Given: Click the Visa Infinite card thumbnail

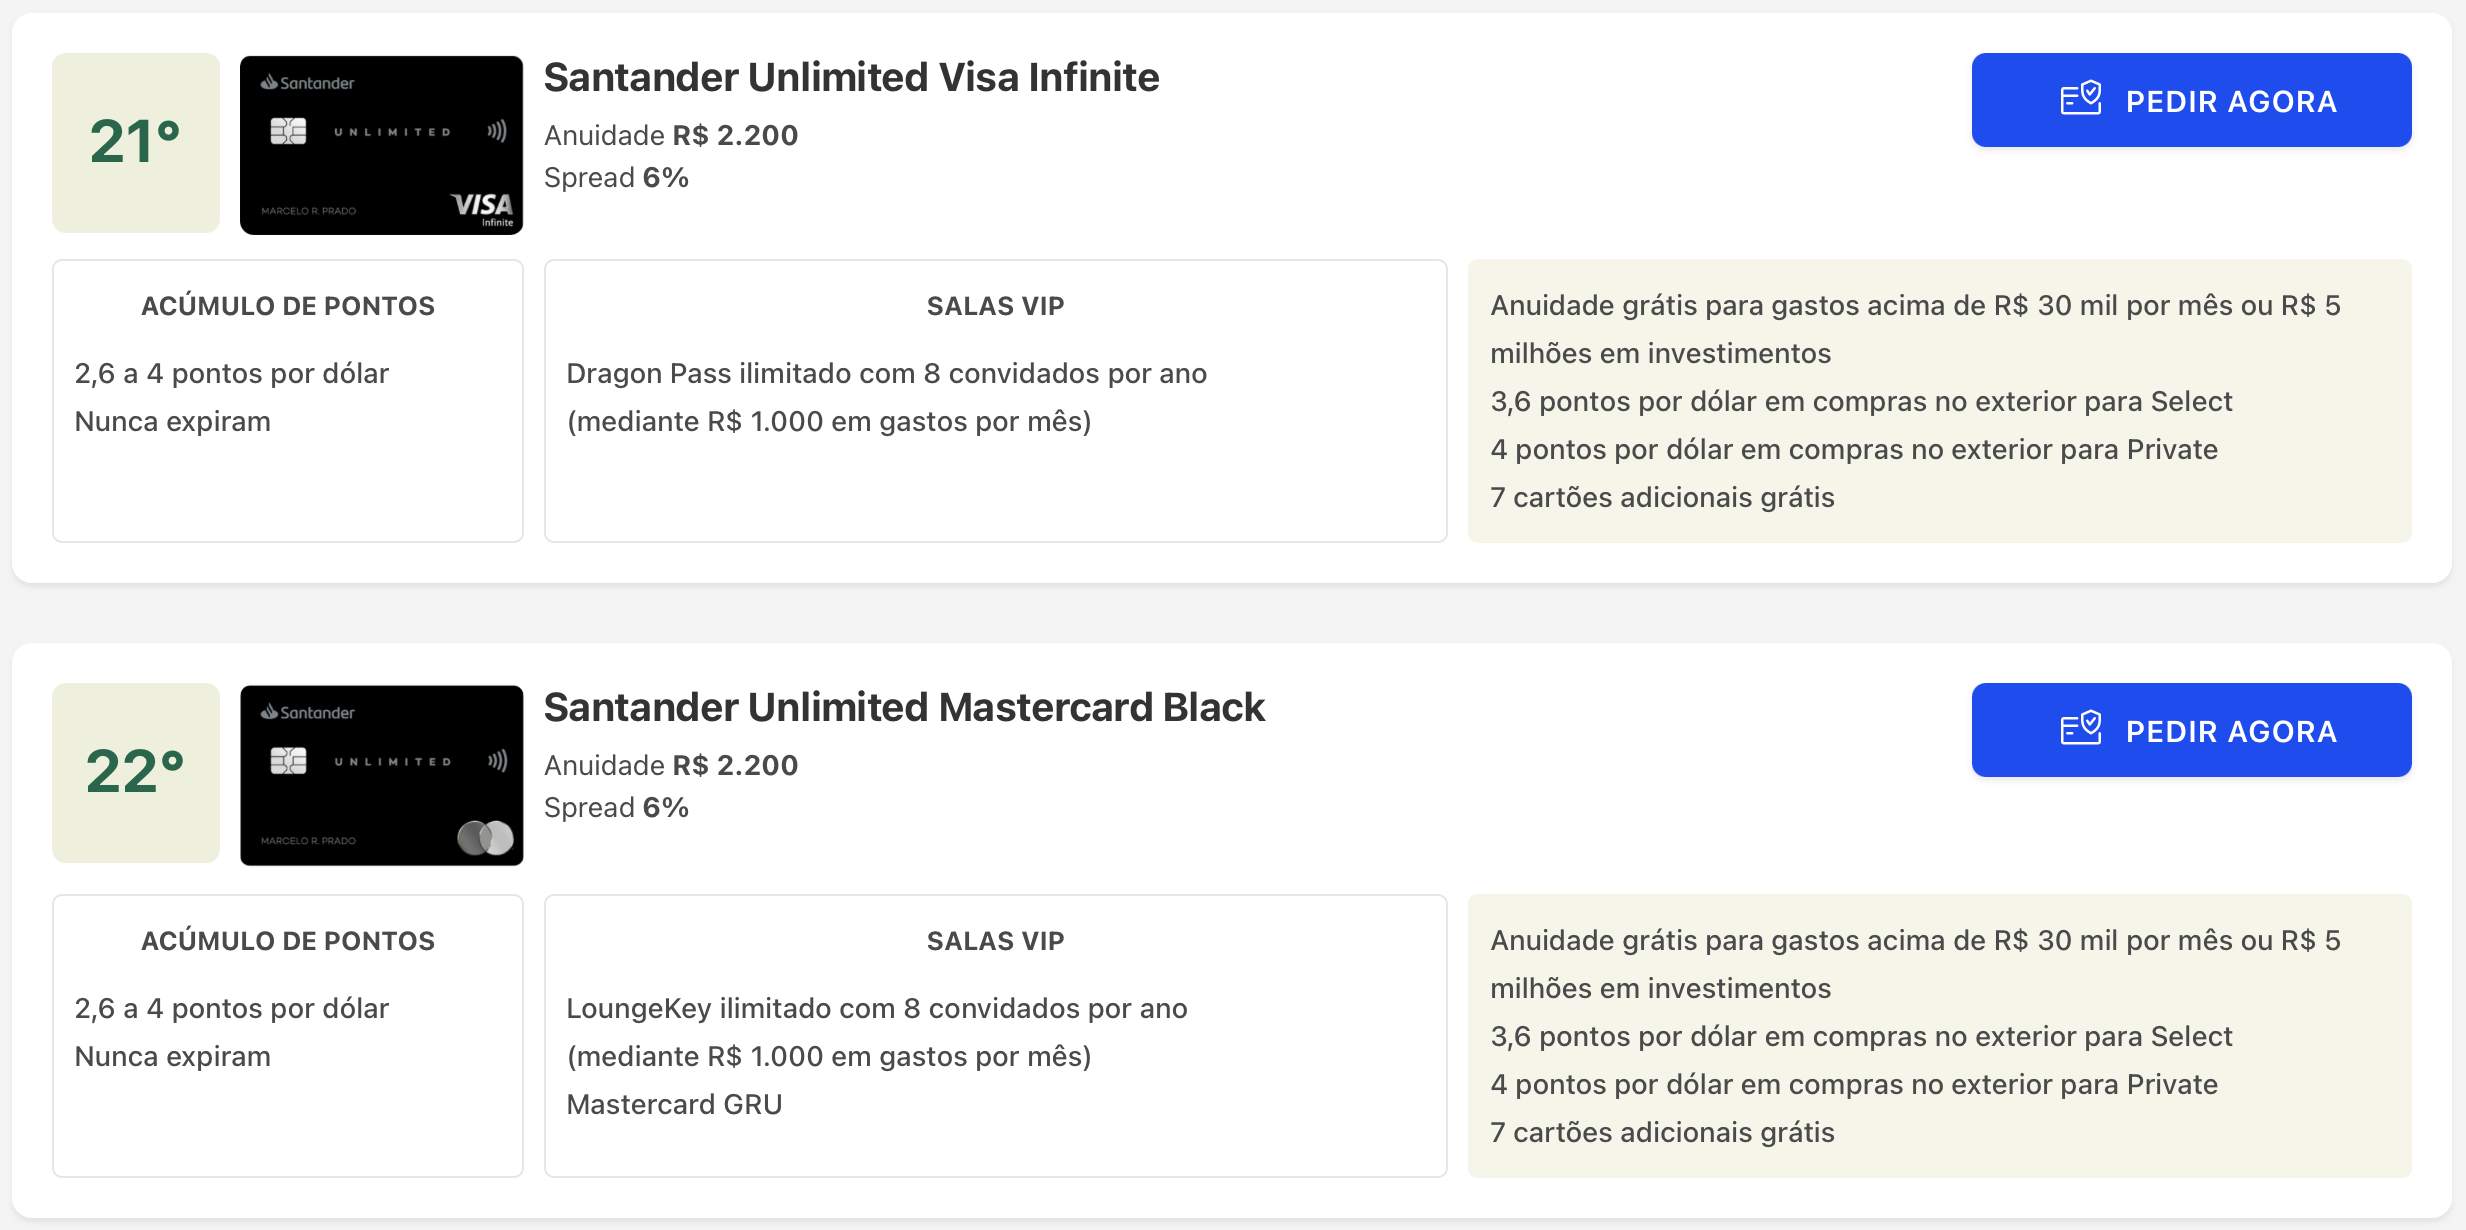Looking at the screenshot, I should pyautogui.click(x=381, y=144).
